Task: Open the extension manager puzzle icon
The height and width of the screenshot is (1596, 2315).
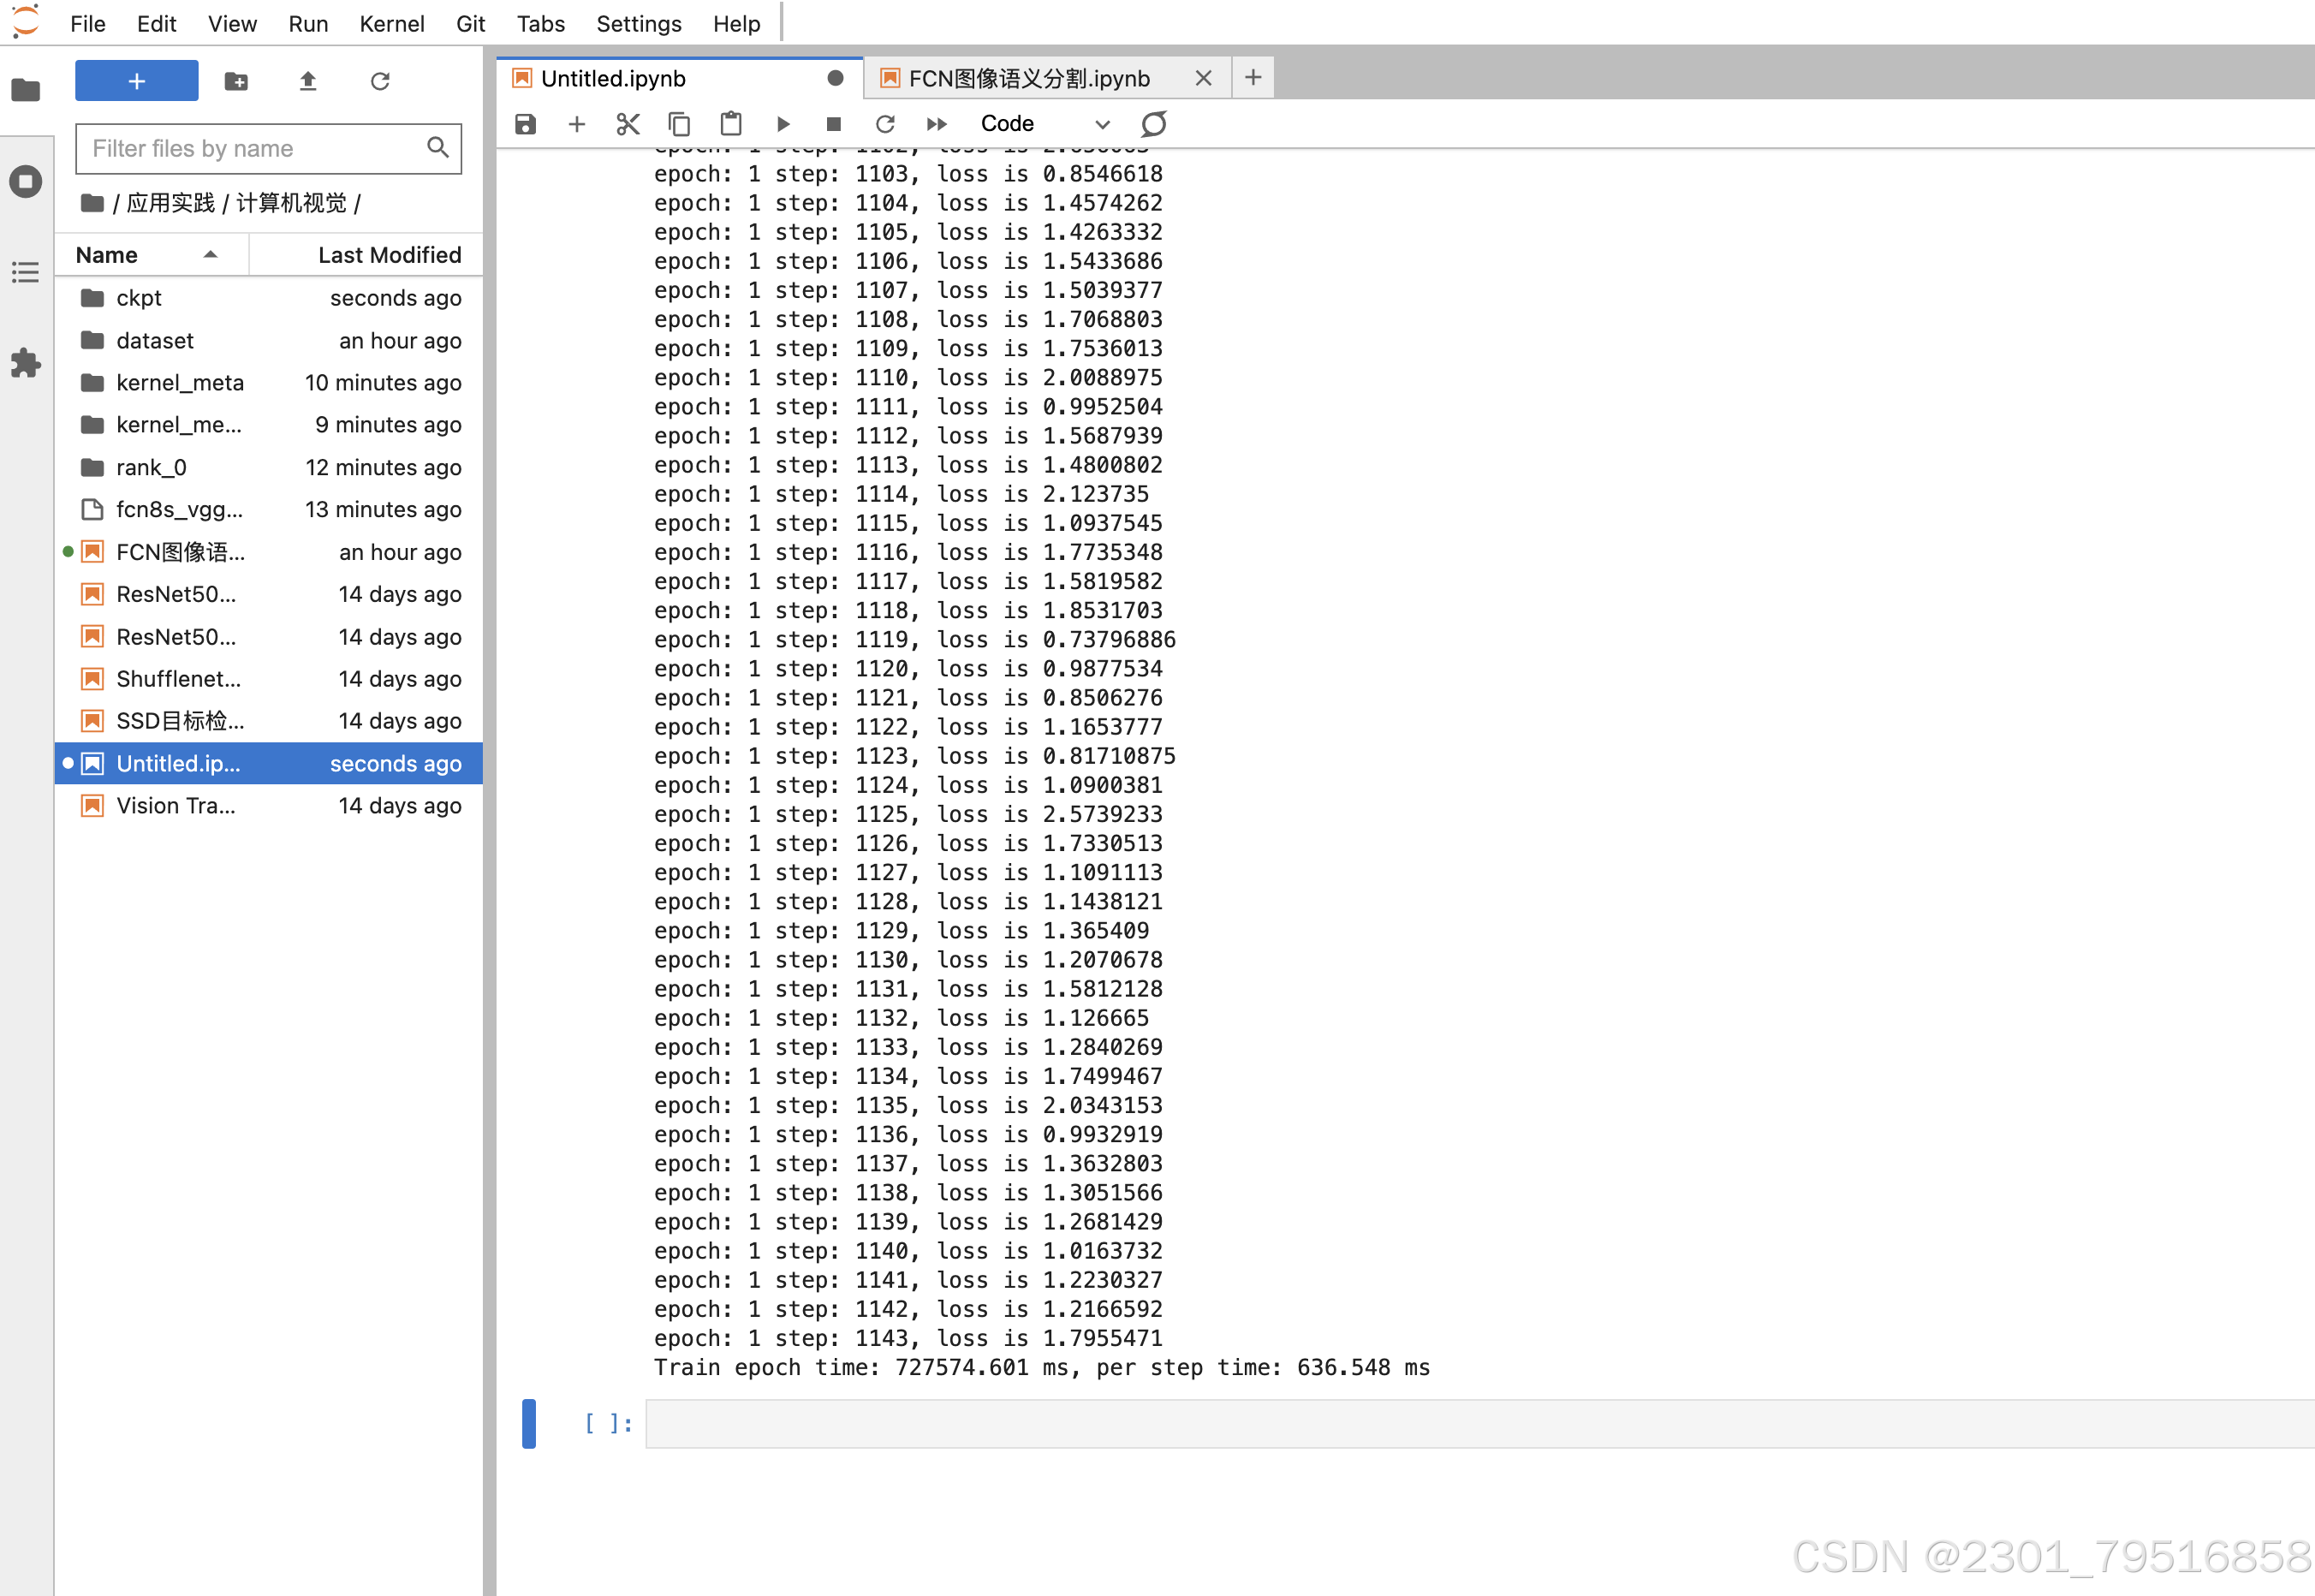Action: pos(26,362)
